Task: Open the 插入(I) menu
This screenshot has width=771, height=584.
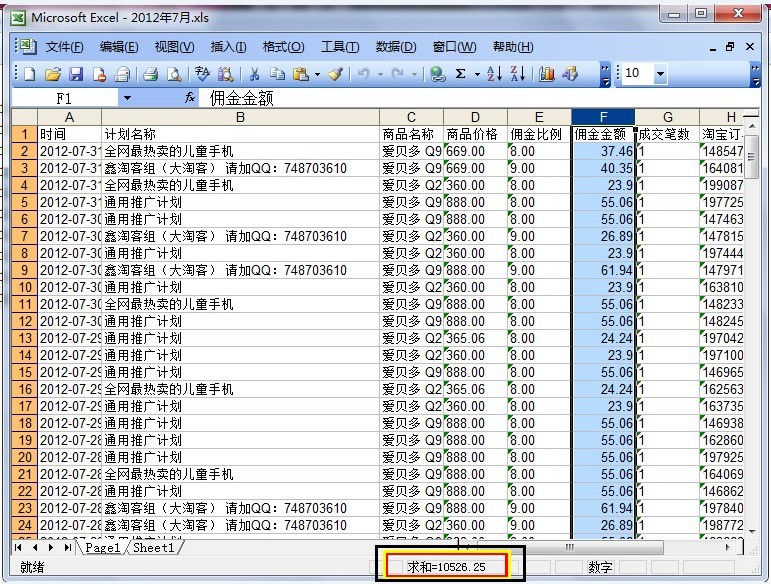Action: (x=229, y=47)
